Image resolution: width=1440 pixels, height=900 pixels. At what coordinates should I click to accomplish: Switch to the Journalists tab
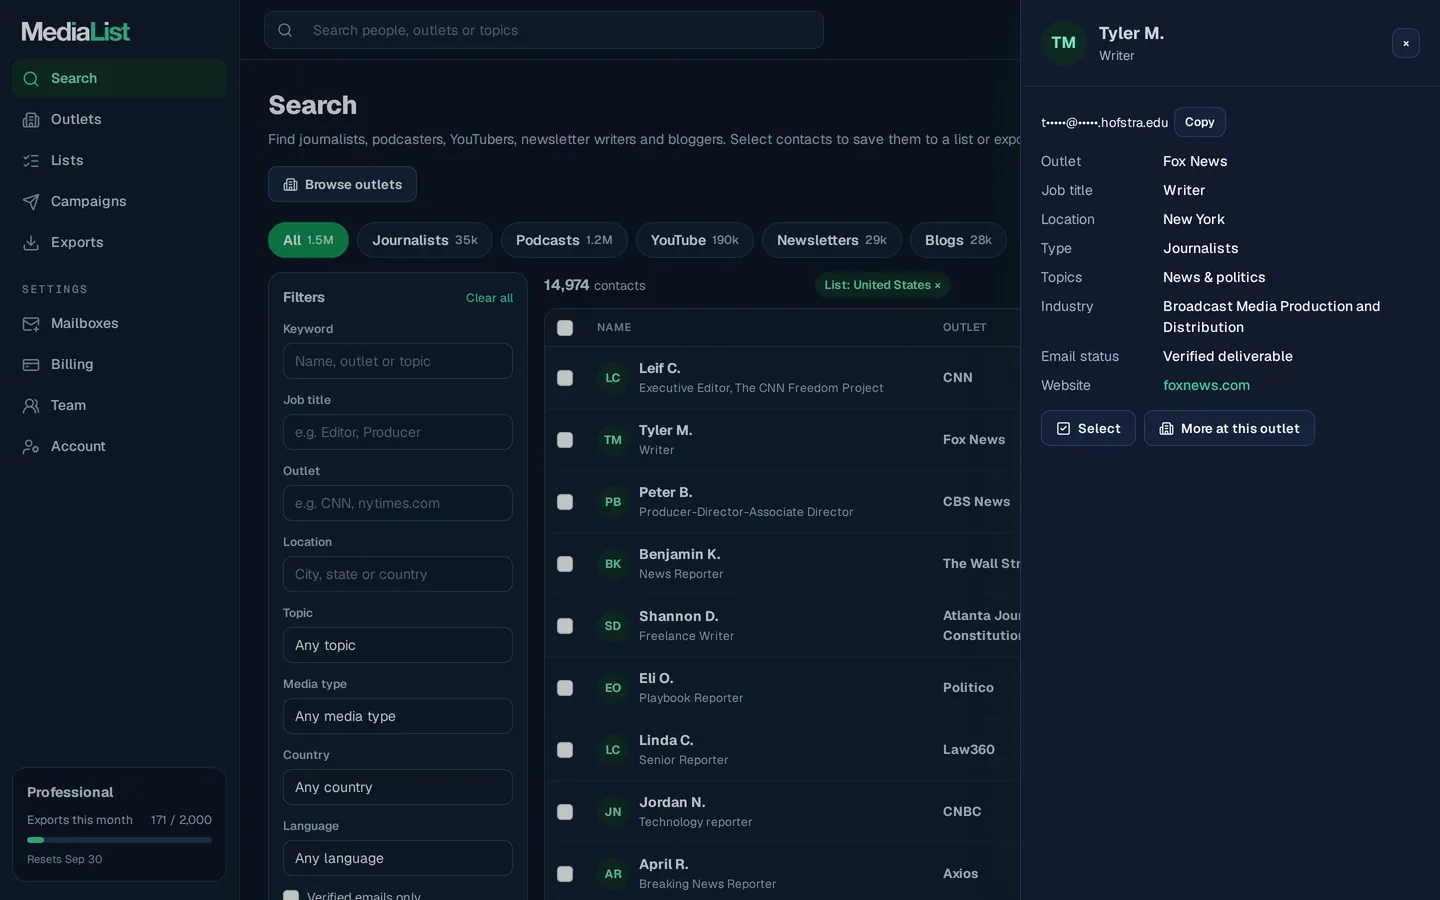point(425,240)
